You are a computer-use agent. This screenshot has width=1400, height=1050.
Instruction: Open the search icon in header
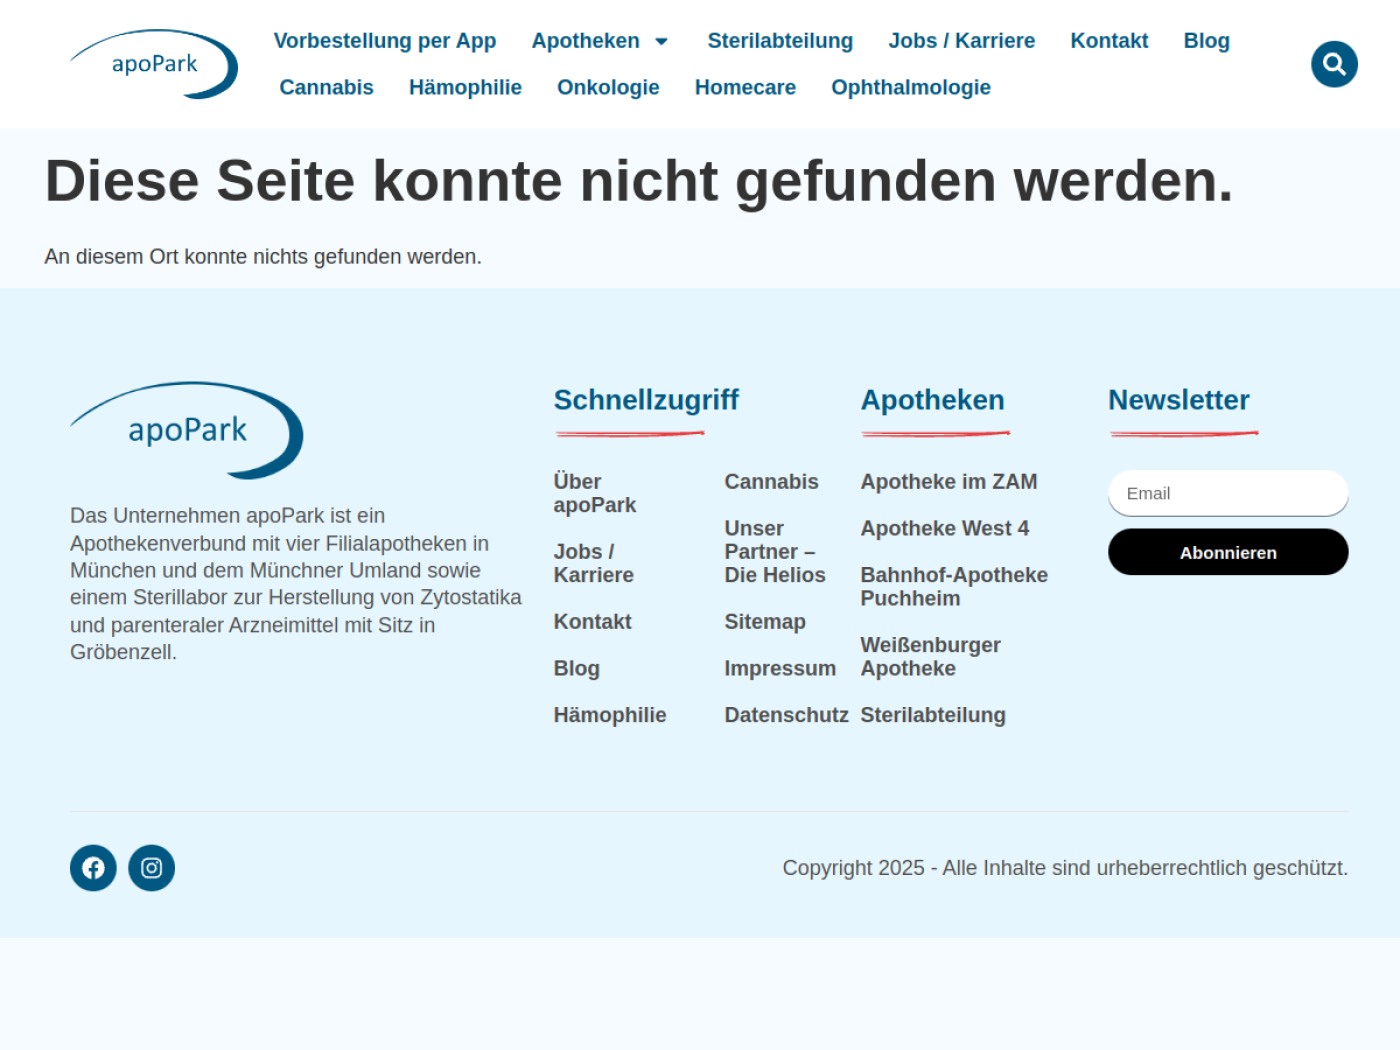pos(1334,64)
